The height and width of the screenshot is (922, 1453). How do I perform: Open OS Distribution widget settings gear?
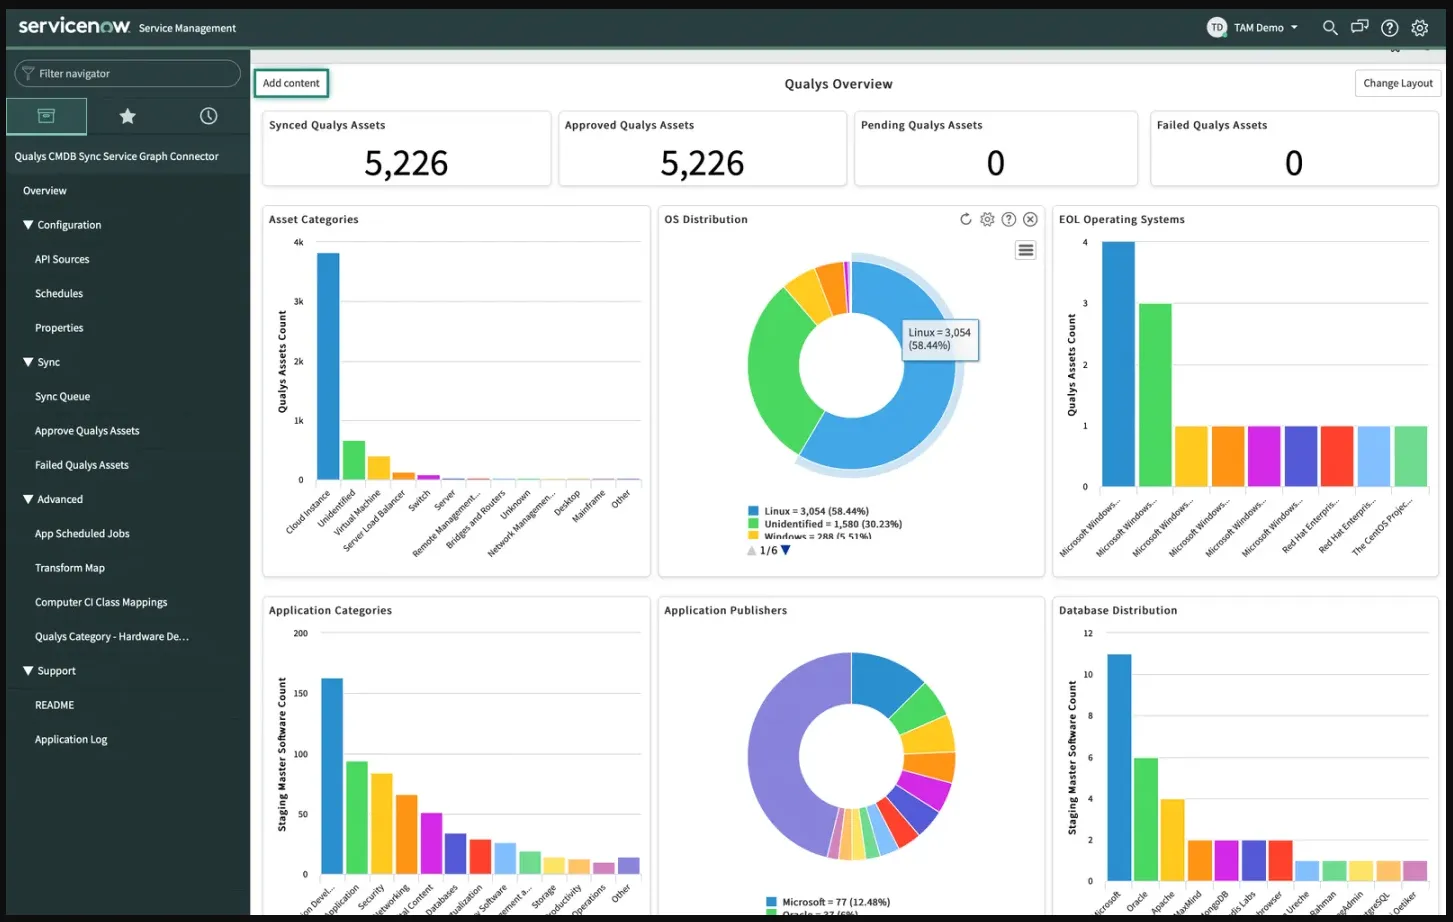[x=987, y=219]
